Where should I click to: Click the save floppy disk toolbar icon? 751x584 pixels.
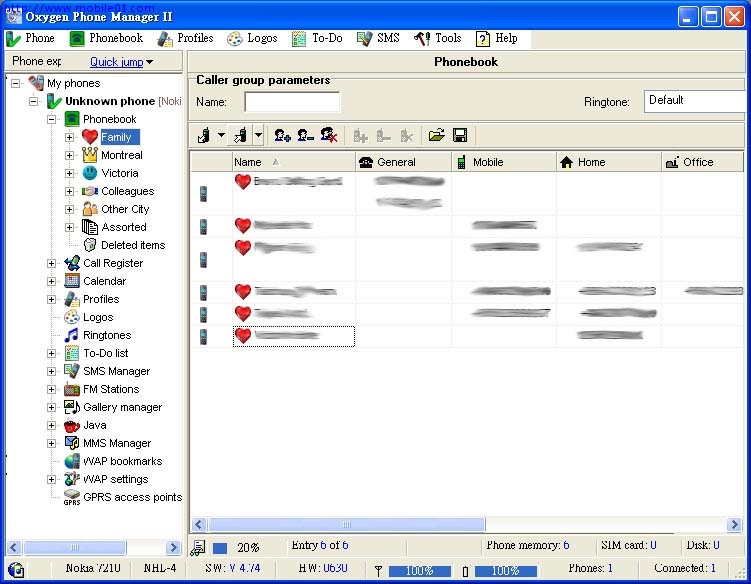[460, 136]
